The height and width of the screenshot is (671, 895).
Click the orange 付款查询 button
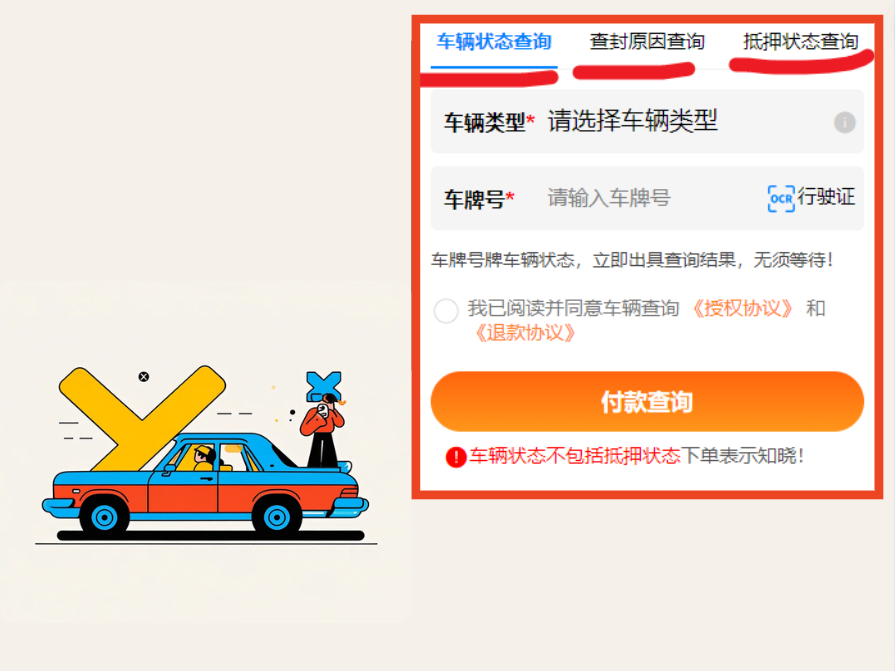click(647, 402)
